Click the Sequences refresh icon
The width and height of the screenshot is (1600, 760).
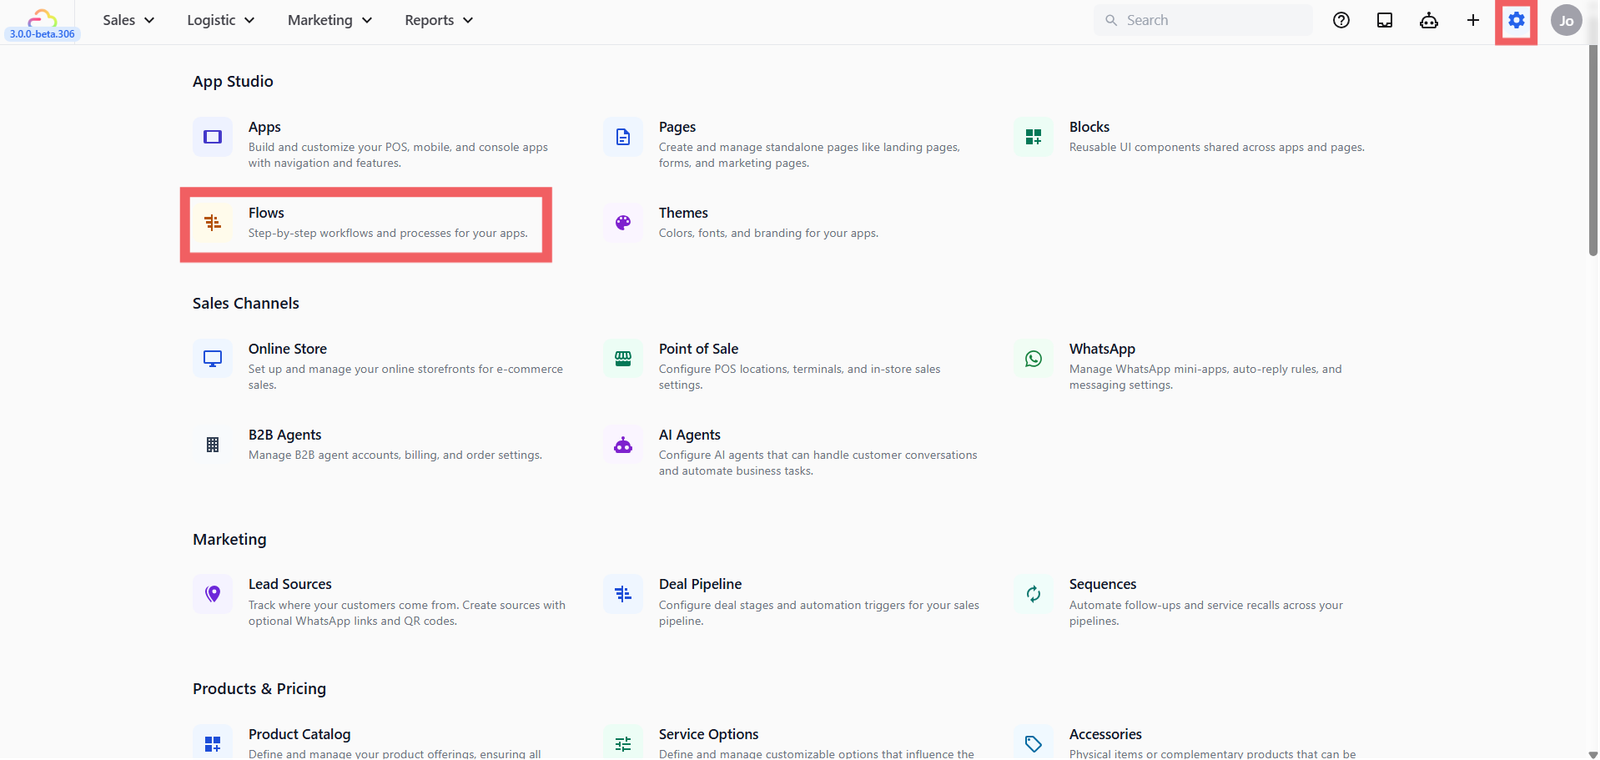point(1033,594)
